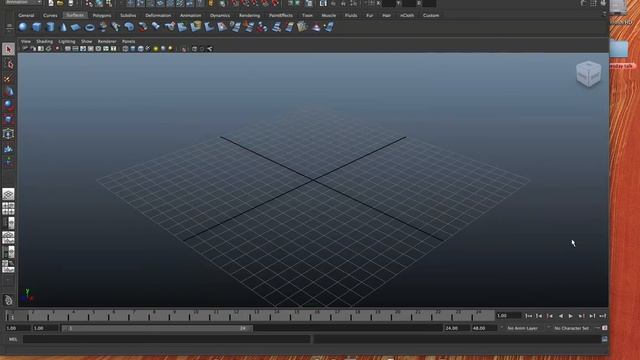
Task: Open the Renderer panel menu
Action: pyautogui.click(x=107, y=41)
